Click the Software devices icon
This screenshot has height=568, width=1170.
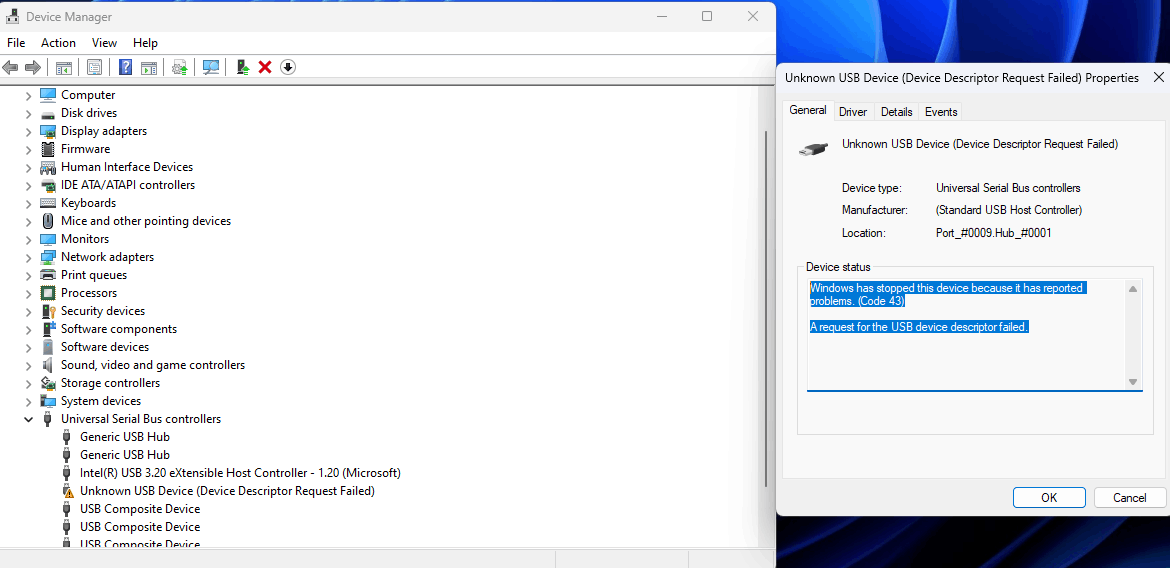pyautogui.click(x=48, y=347)
